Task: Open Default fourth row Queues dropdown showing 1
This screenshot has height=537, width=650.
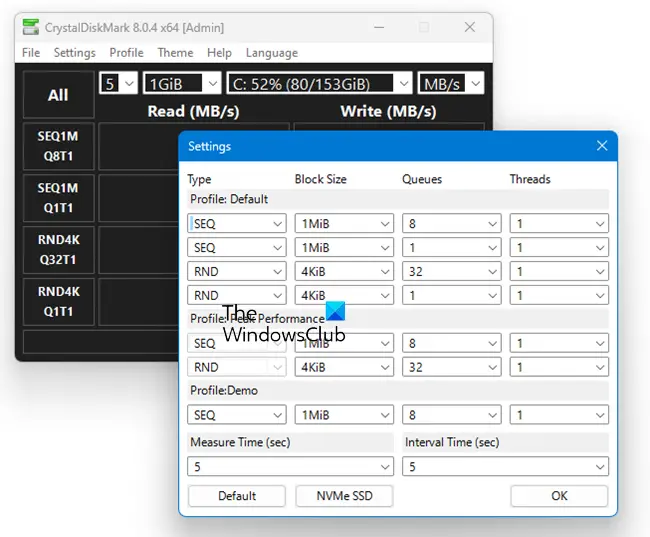Action: click(x=452, y=295)
